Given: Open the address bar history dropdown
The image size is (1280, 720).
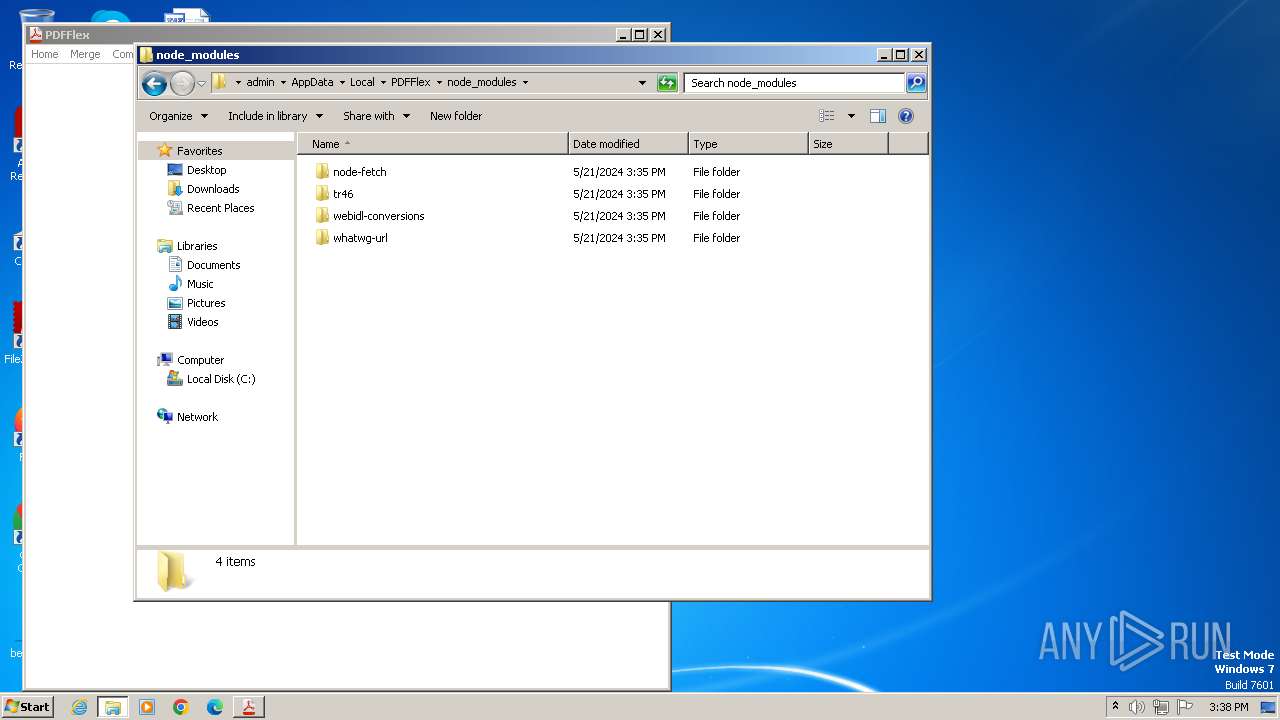Looking at the screenshot, I should (642, 83).
